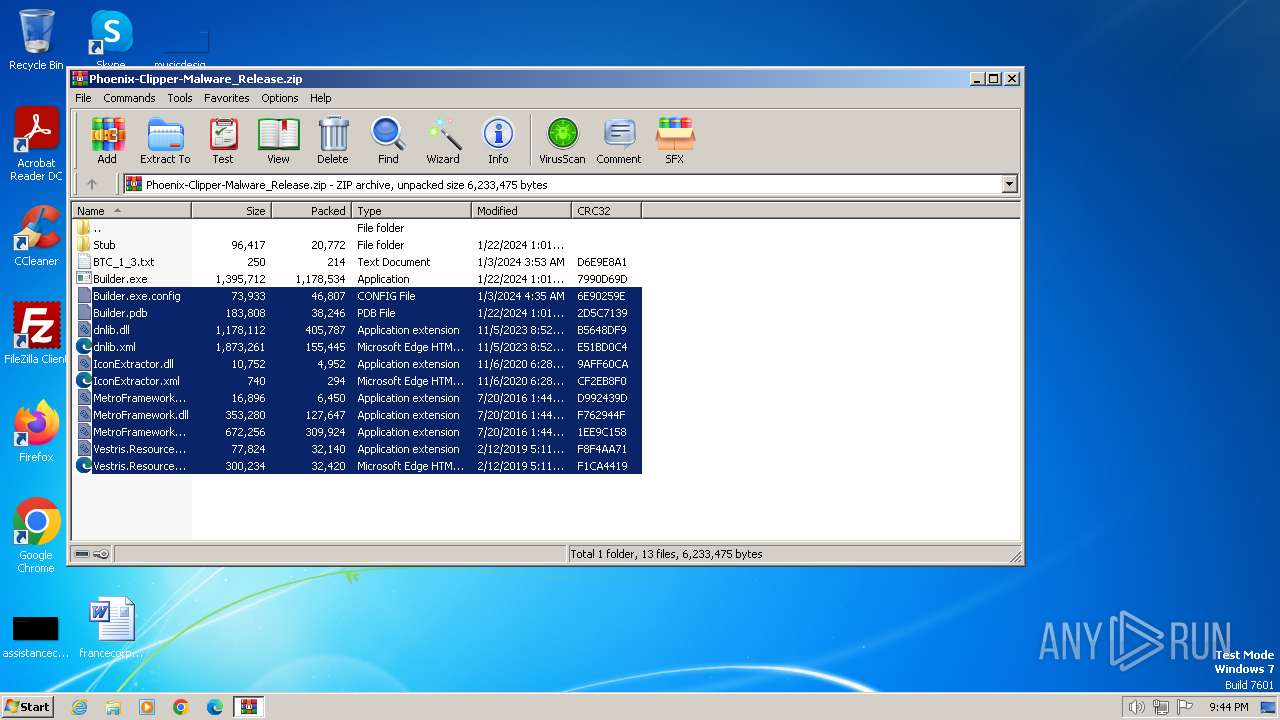The width and height of the screenshot is (1280, 720).
Task: Open Chrome from the taskbar
Action: tap(181, 707)
